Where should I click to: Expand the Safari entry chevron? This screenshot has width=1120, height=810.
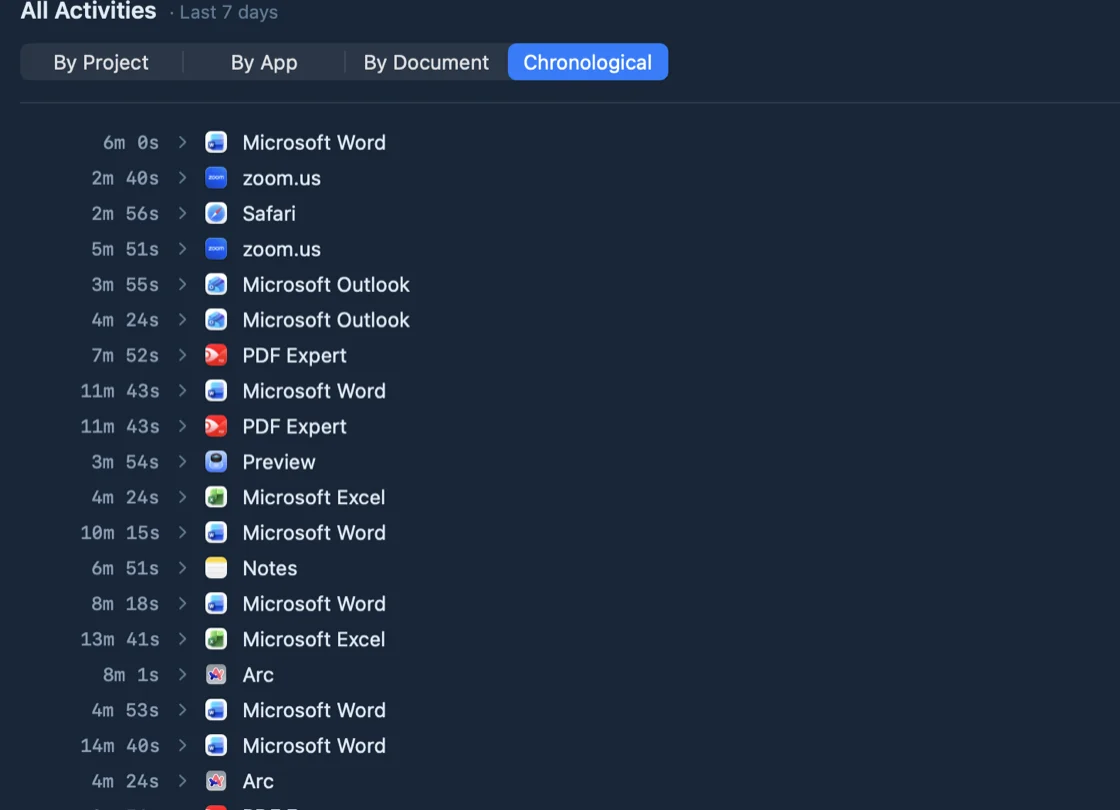[x=182, y=213]
